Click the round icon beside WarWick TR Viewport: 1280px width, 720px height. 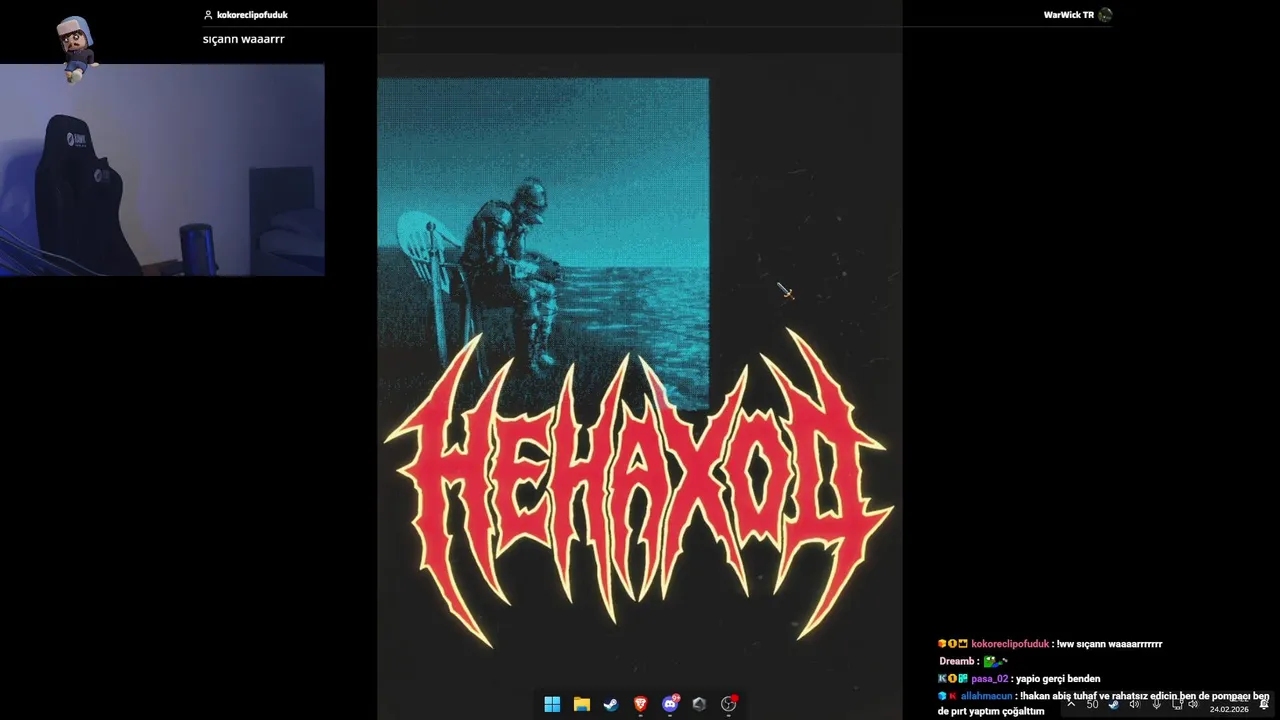point(1105,15)
